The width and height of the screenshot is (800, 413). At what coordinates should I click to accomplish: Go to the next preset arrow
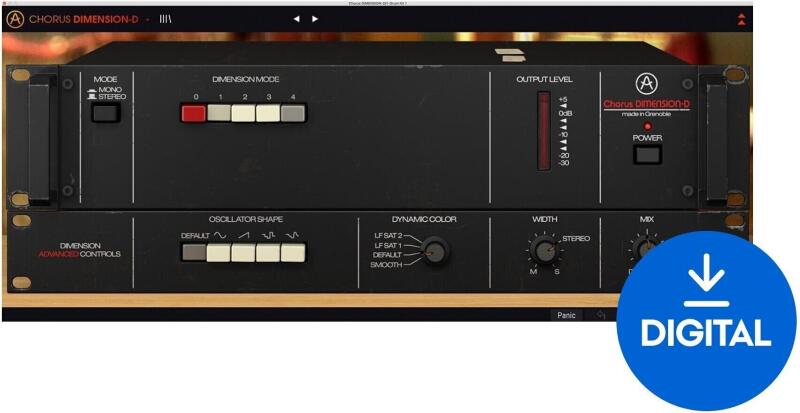click(x=315, y=18)
